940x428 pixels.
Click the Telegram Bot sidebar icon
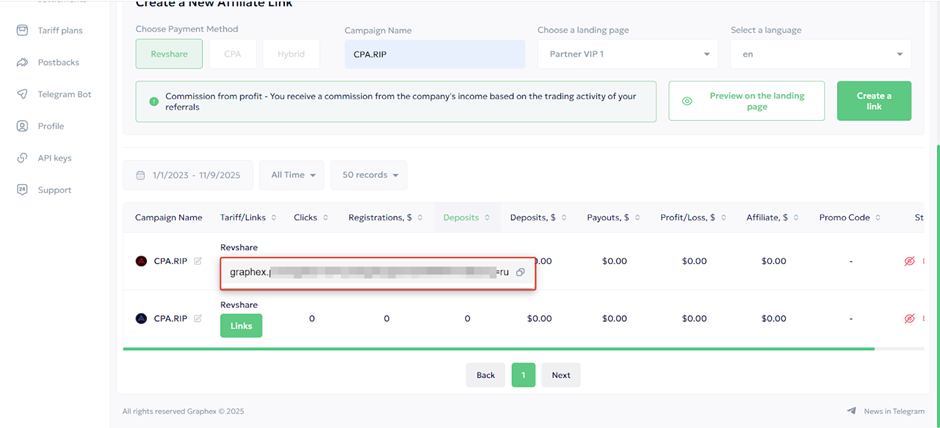(x=22, y=94)
